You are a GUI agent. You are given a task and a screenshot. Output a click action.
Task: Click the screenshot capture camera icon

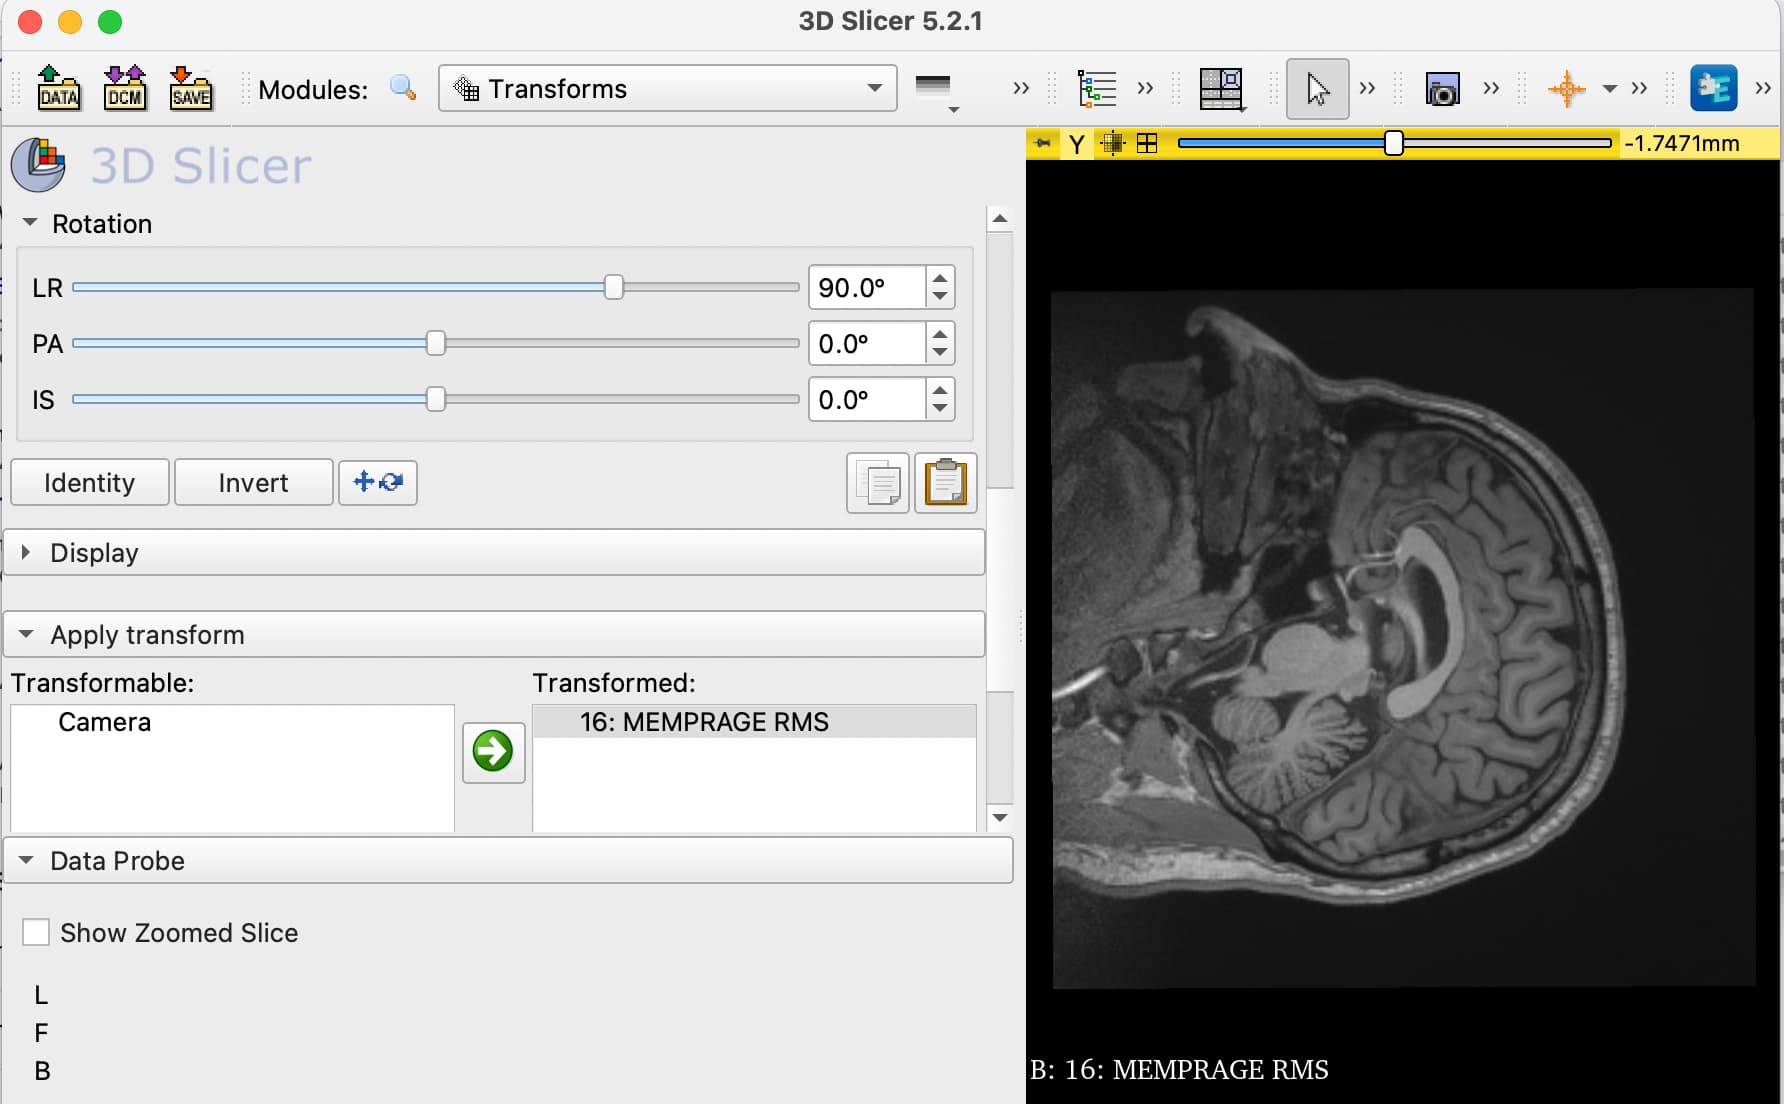[1442, 89]
